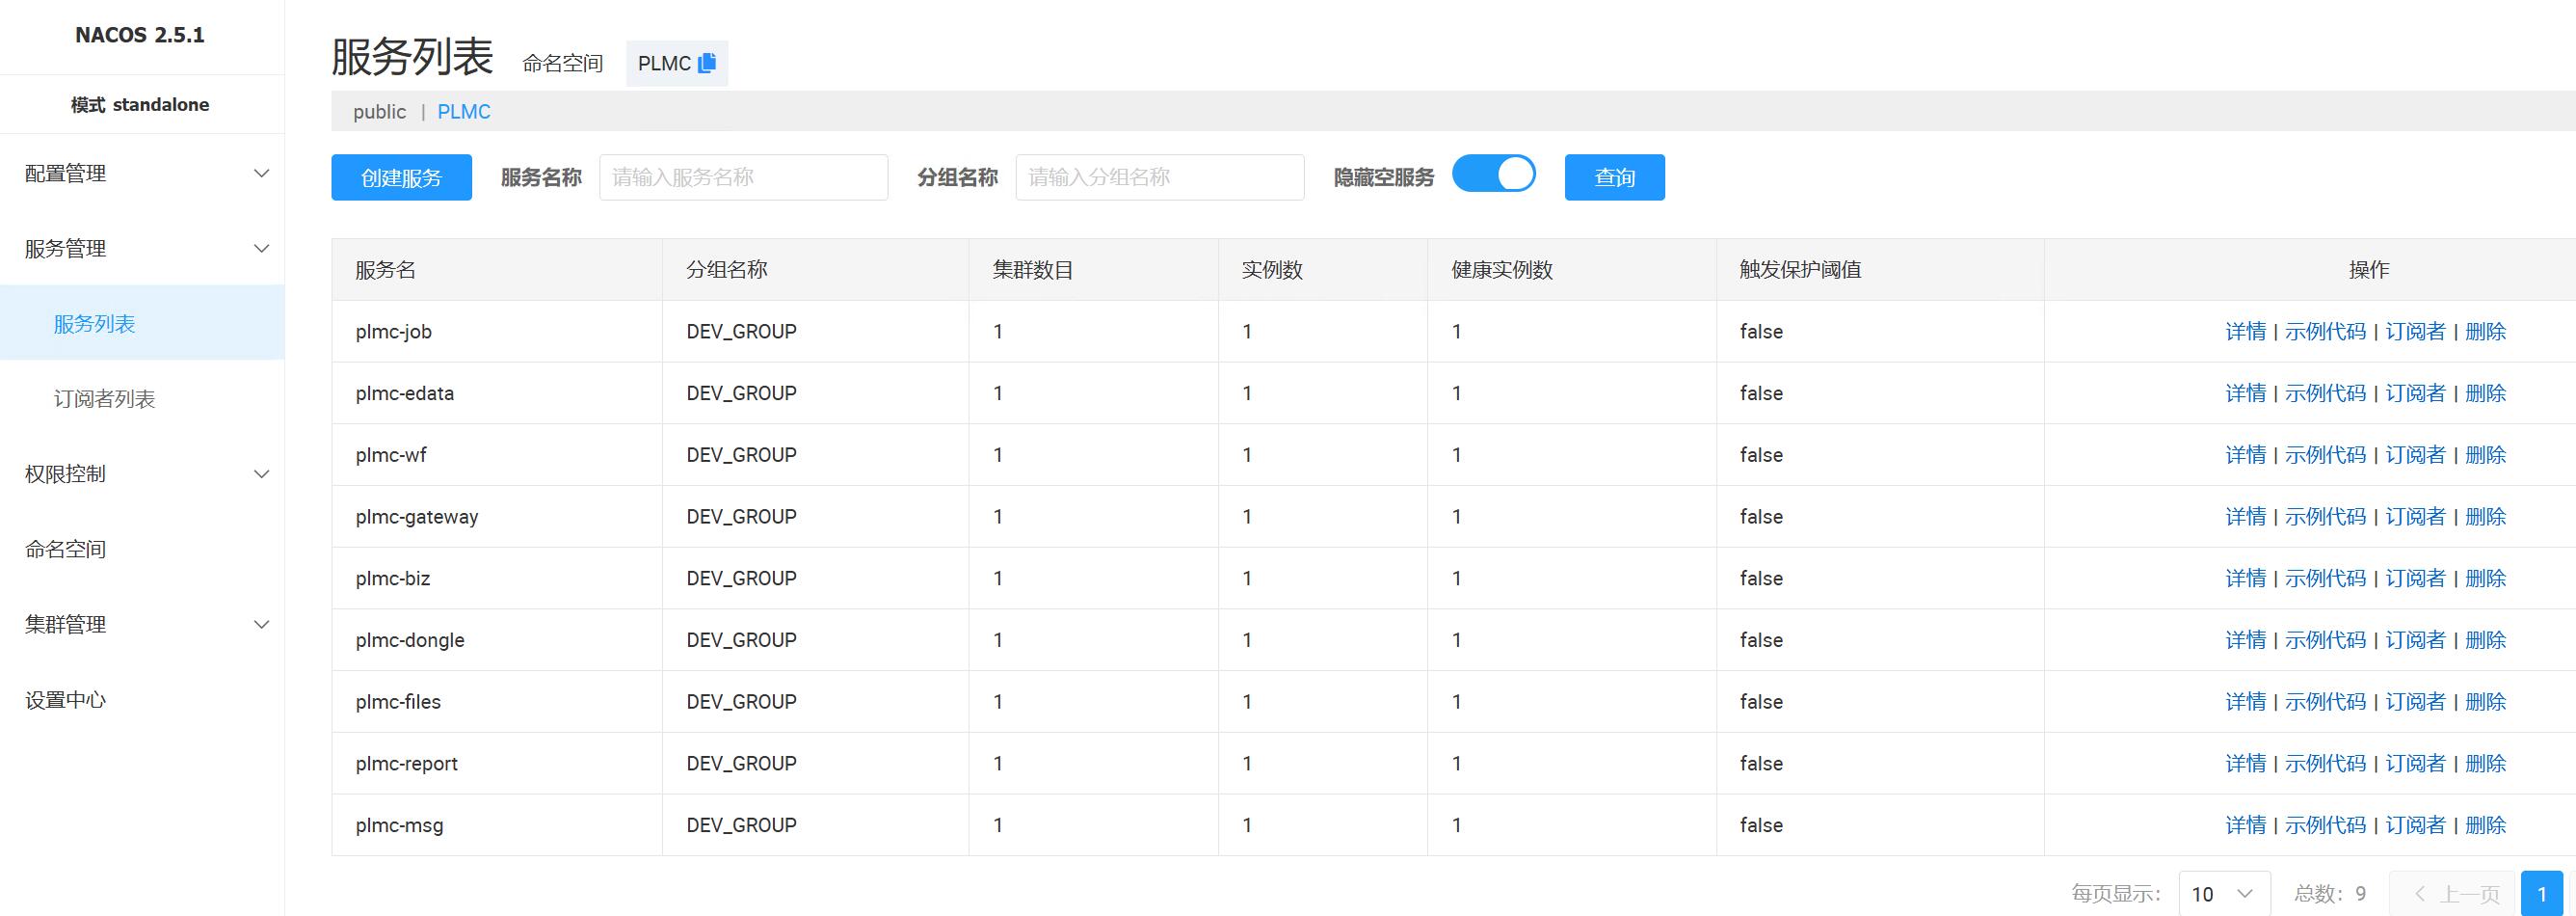View 示例代码 for plmc-gateway
The image size is (2576, 916).
2325,517
